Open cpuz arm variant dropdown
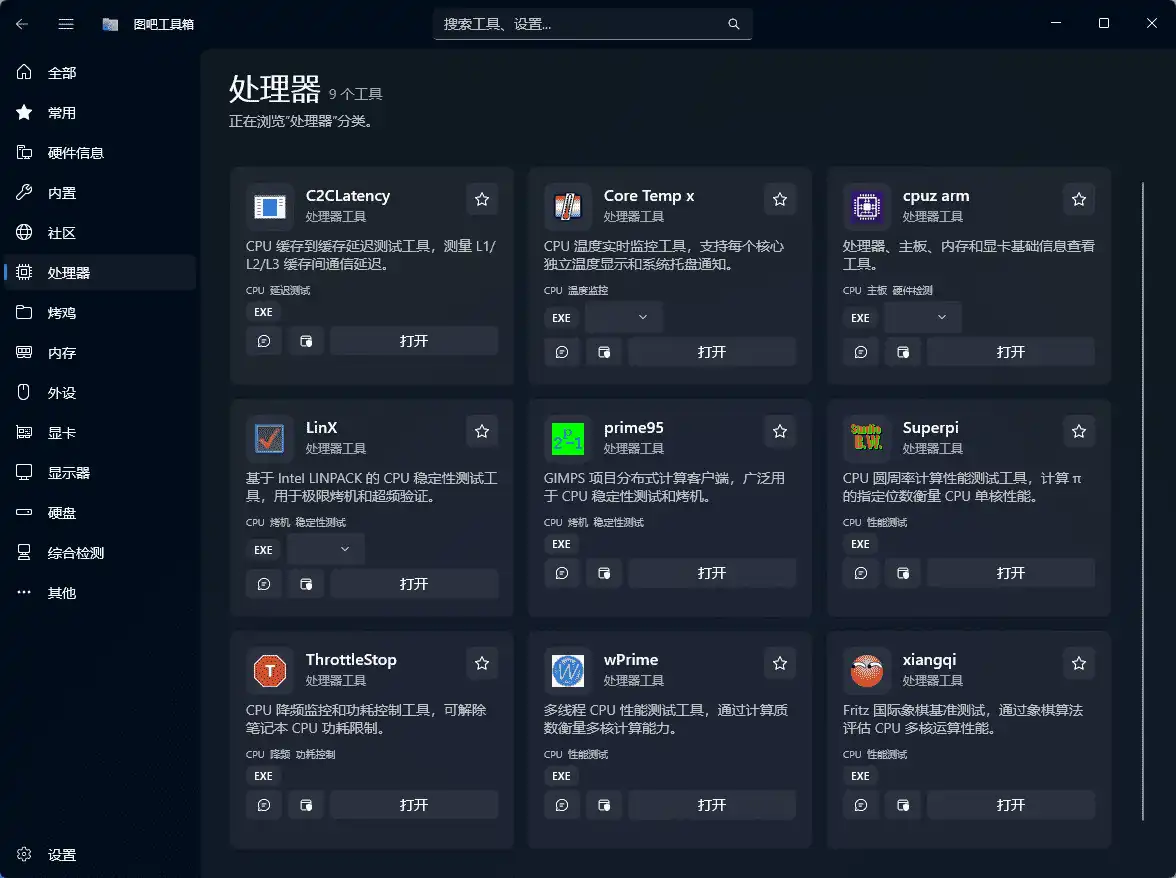 (x=922, y=317)
